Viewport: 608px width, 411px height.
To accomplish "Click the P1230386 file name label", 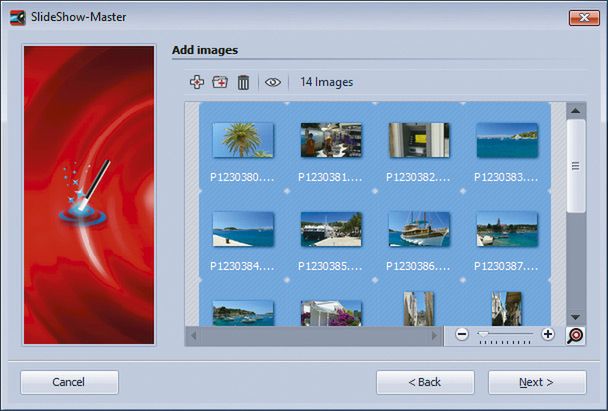I will click(x=418, y=266).
